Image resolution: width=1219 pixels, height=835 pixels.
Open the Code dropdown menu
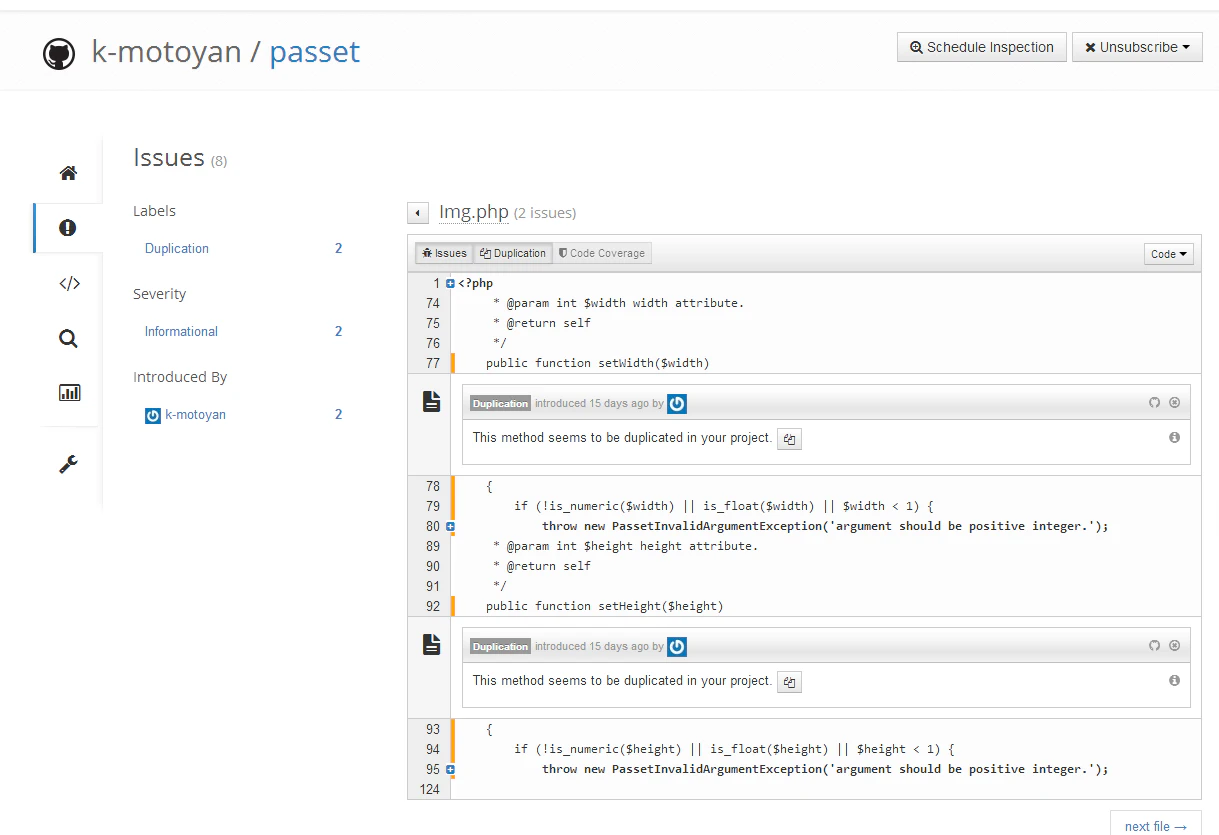1169,254
